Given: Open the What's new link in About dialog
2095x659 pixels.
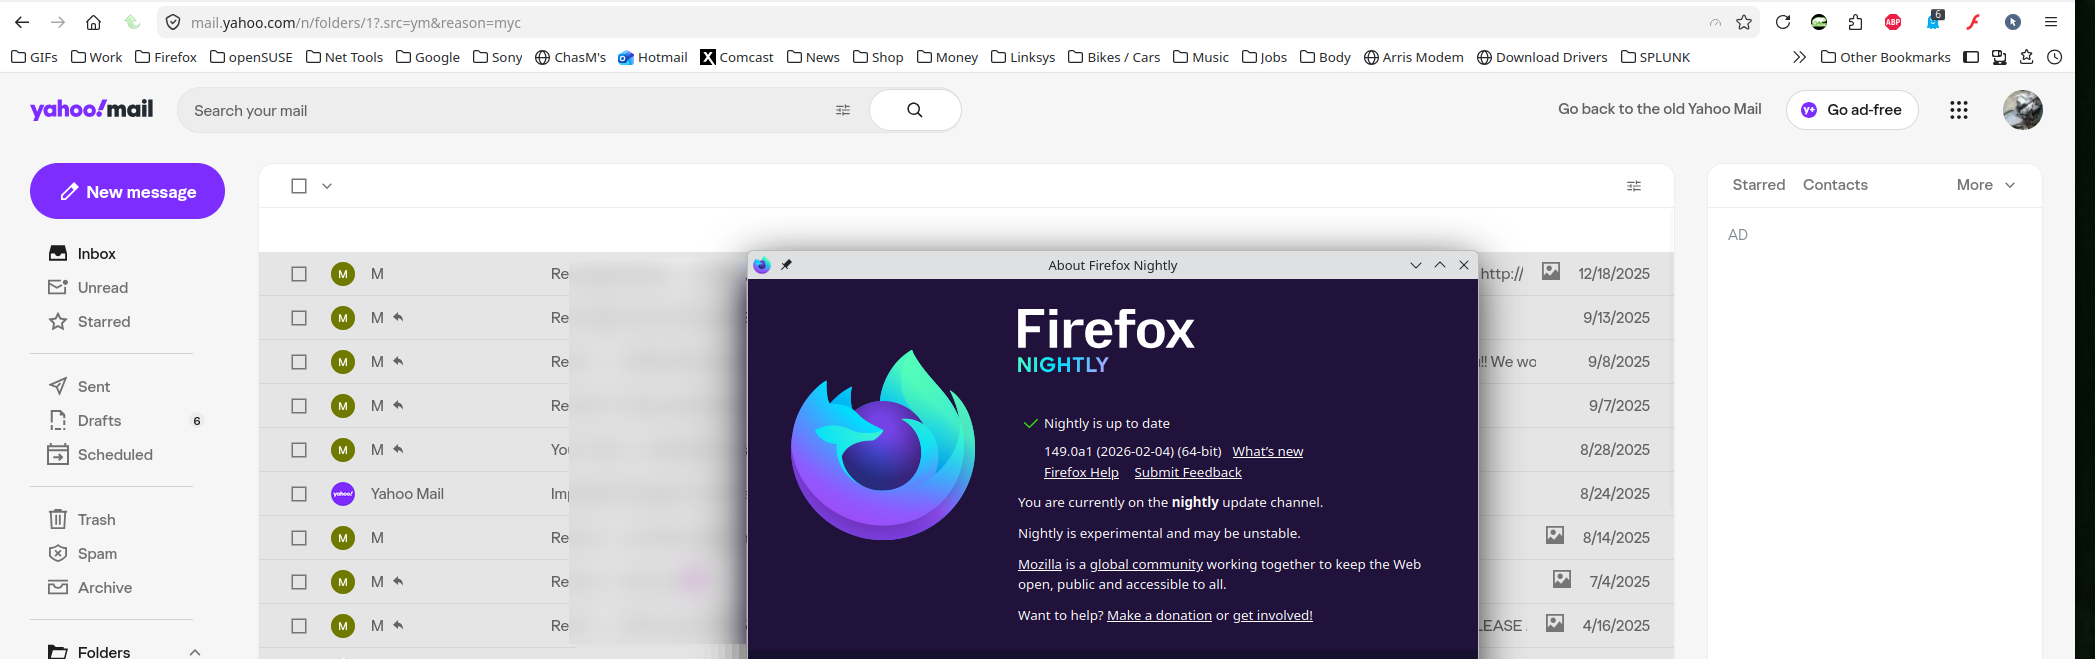Looking at the screenshot, I should (1268, 452).
